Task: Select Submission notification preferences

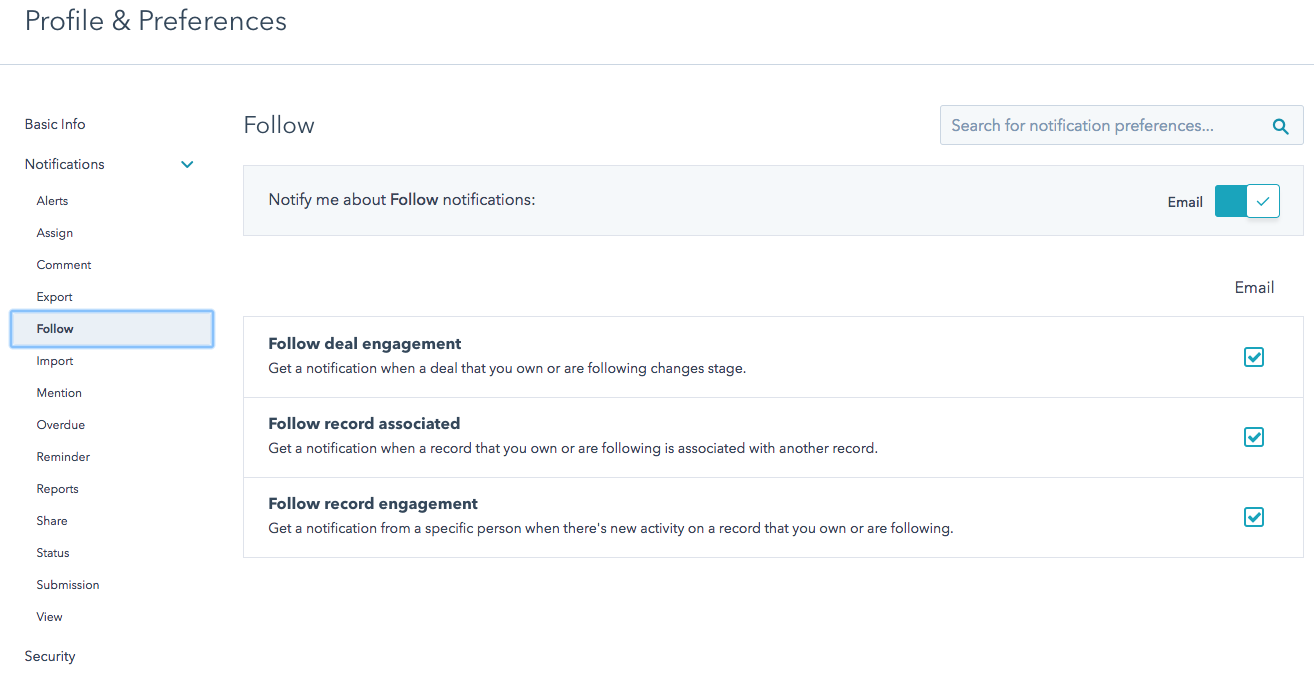Action: (x=67, y=584)
